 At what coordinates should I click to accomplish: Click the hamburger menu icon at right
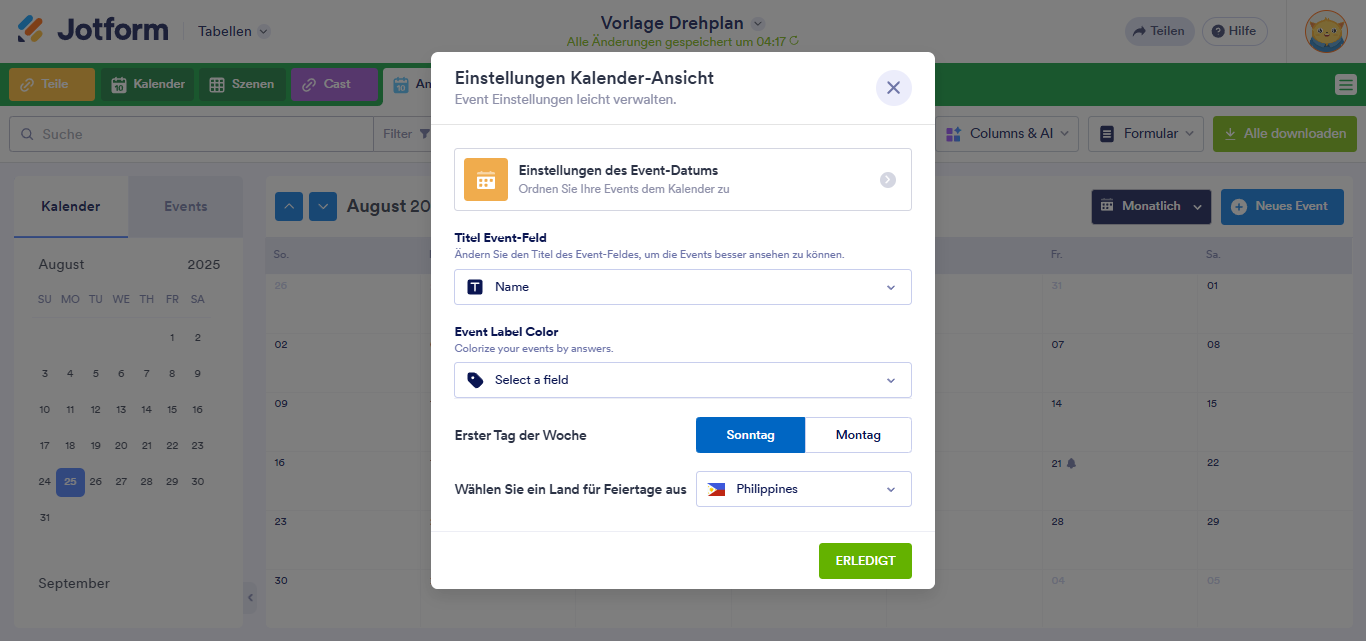pos(1345,85)
